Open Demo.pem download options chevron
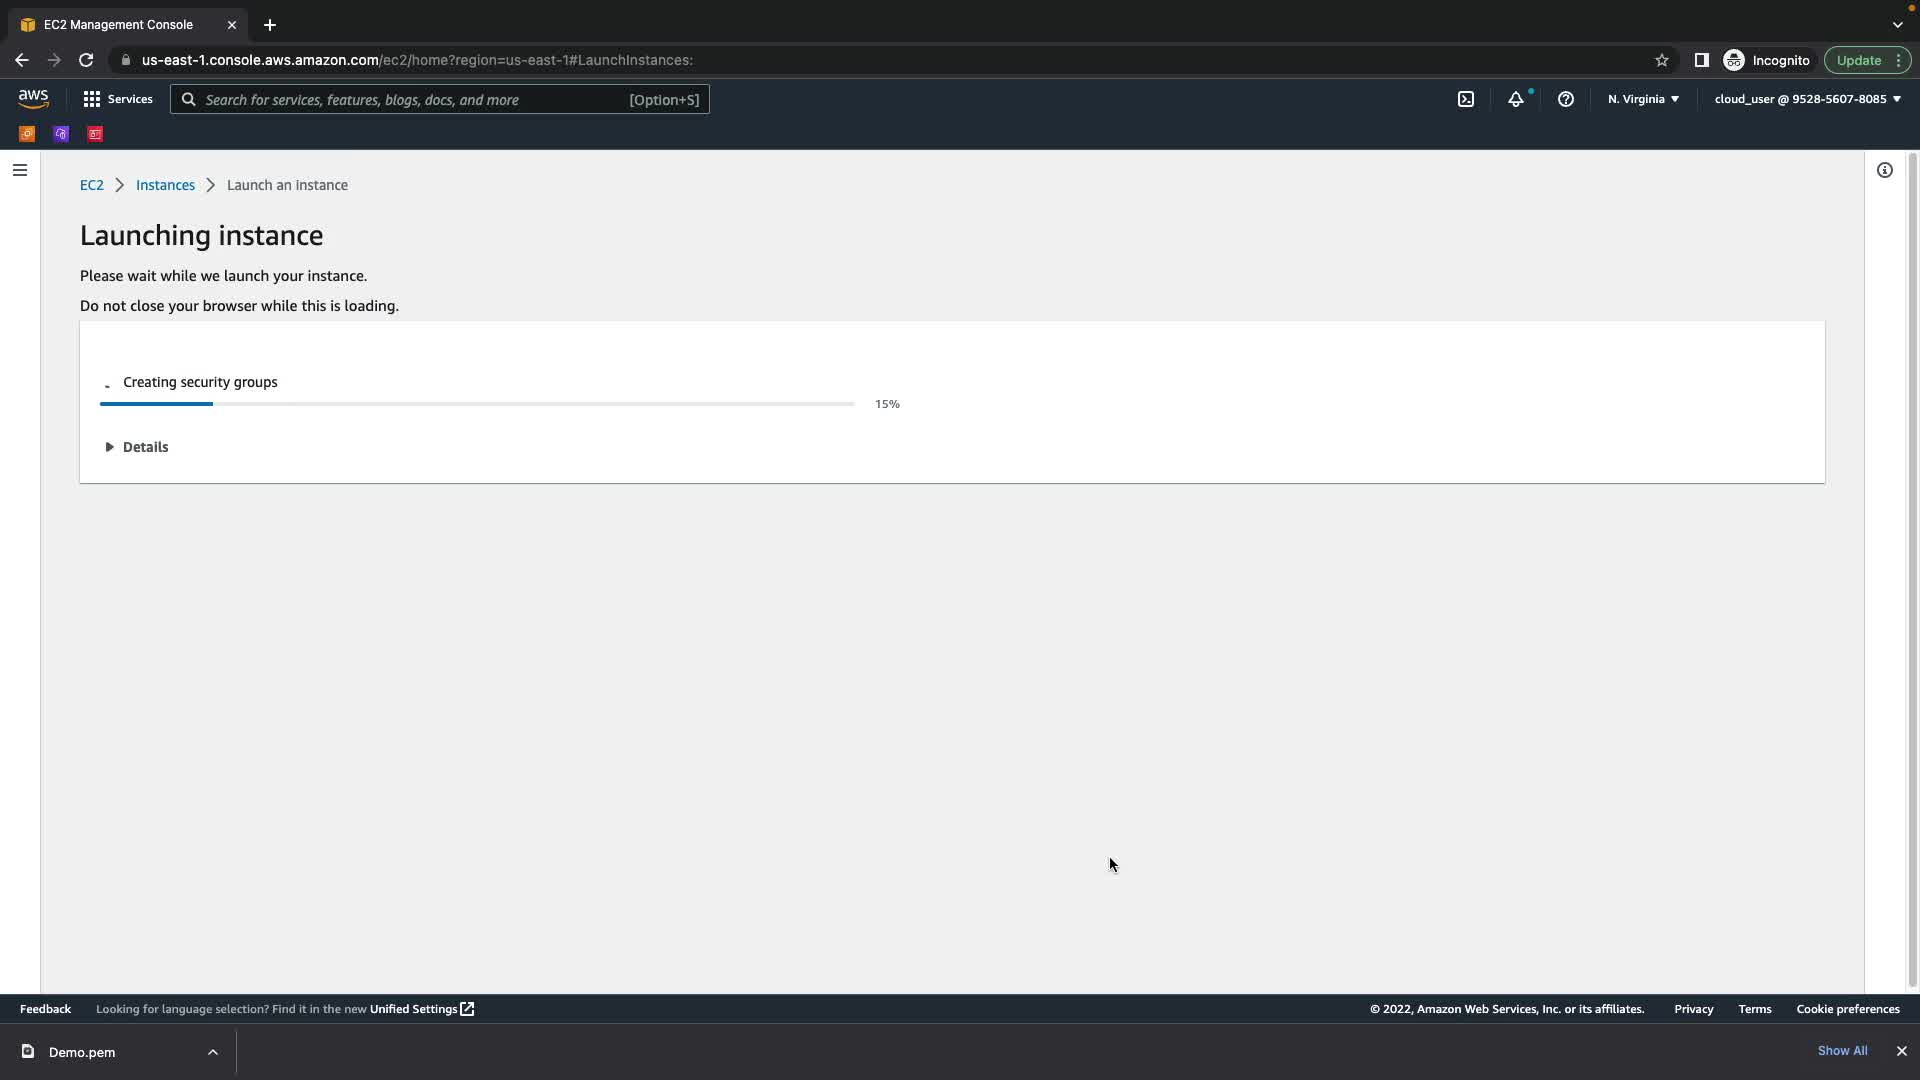 212,1052
